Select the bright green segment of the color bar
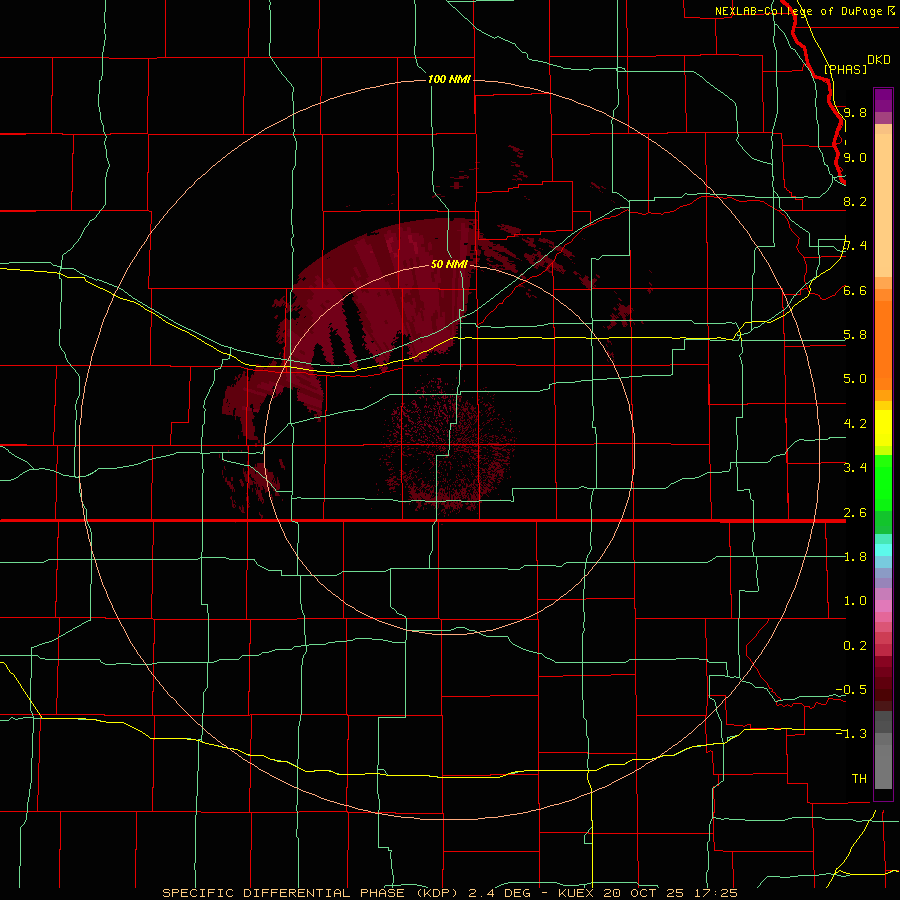Screen dimensions: 900x900 coord(883,483)
